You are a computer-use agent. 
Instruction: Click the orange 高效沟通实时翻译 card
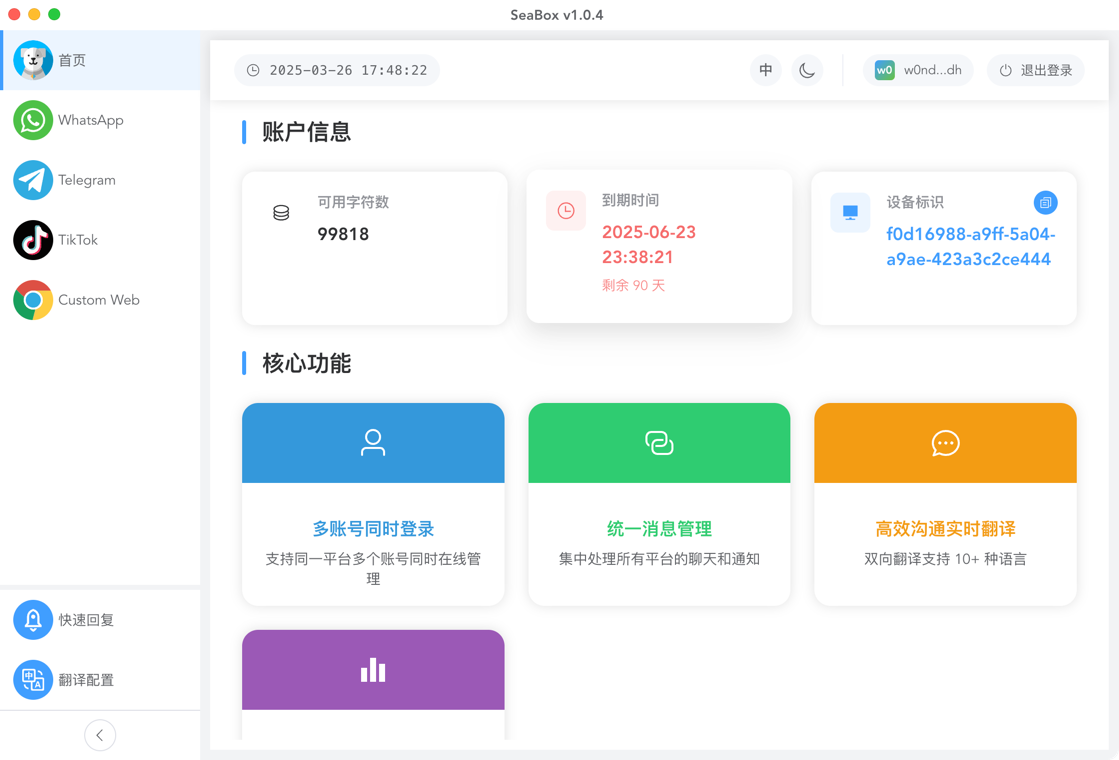[x=946, y=505]
